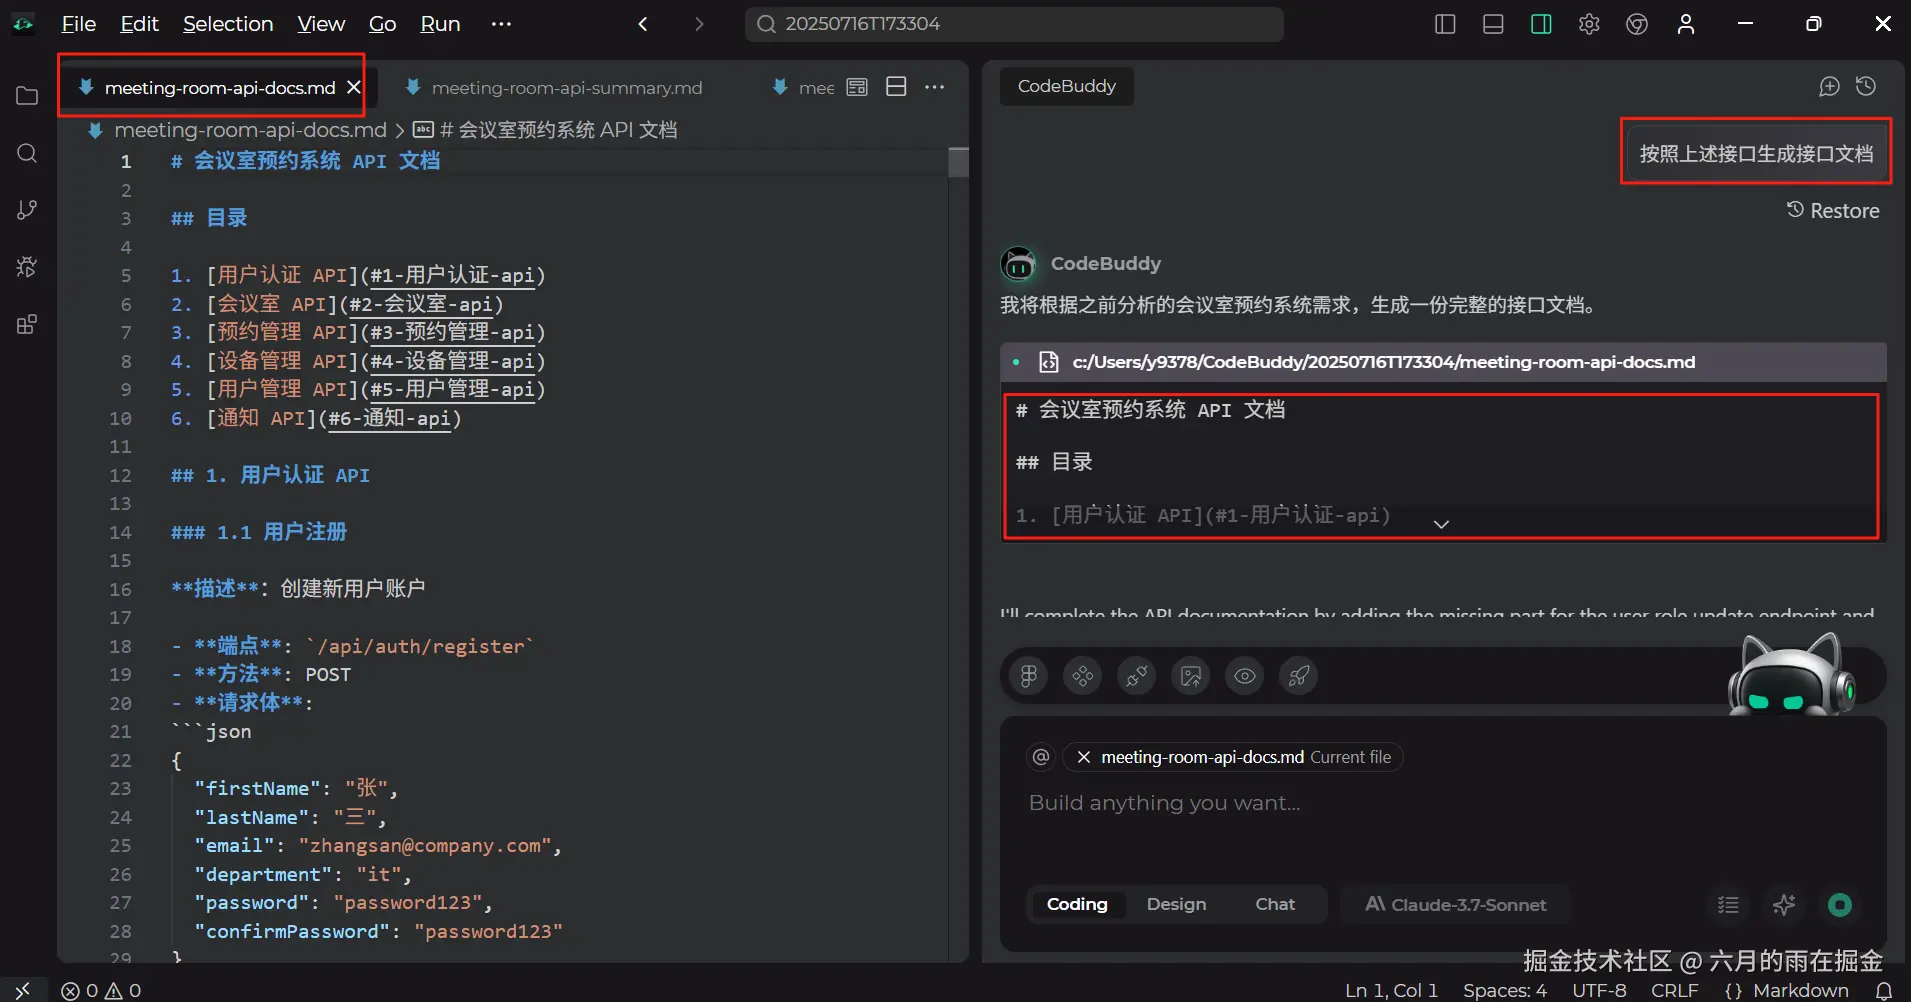Click the rocket deploy icon in chat toolbar

[x=1299, y=676]
